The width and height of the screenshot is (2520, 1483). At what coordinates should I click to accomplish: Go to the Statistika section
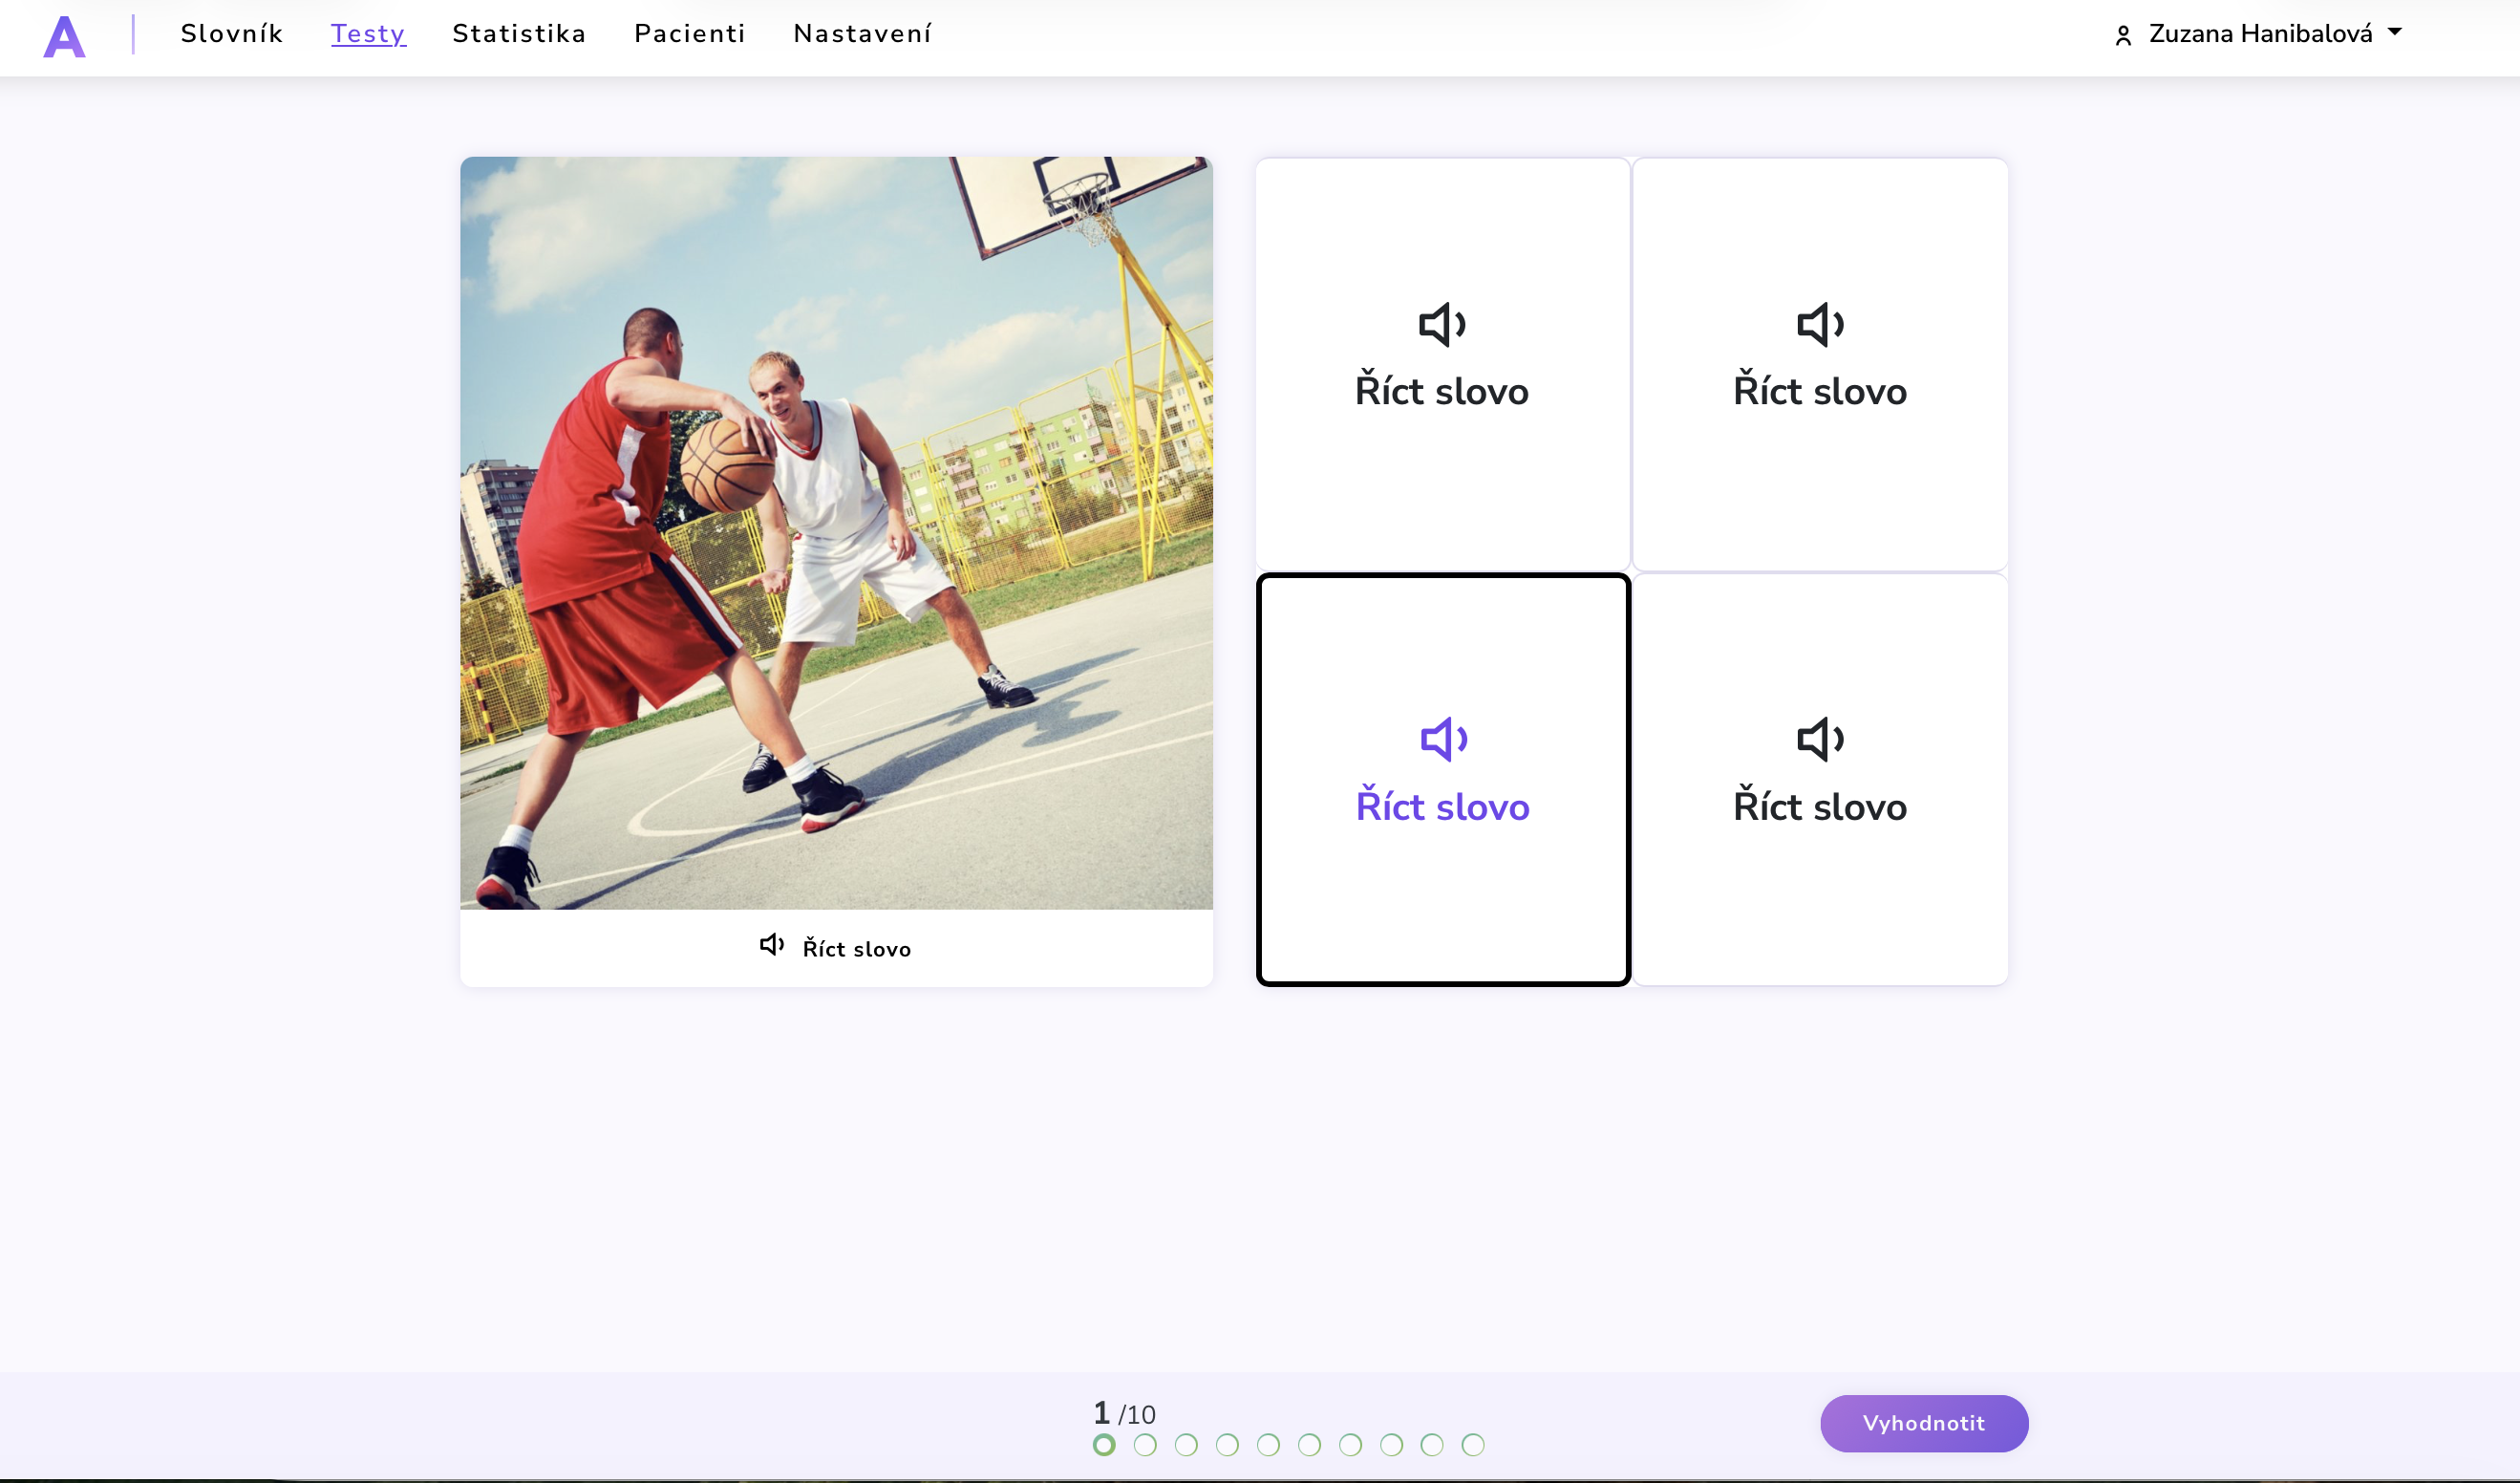pyautogui.click(x=519, y=34)
